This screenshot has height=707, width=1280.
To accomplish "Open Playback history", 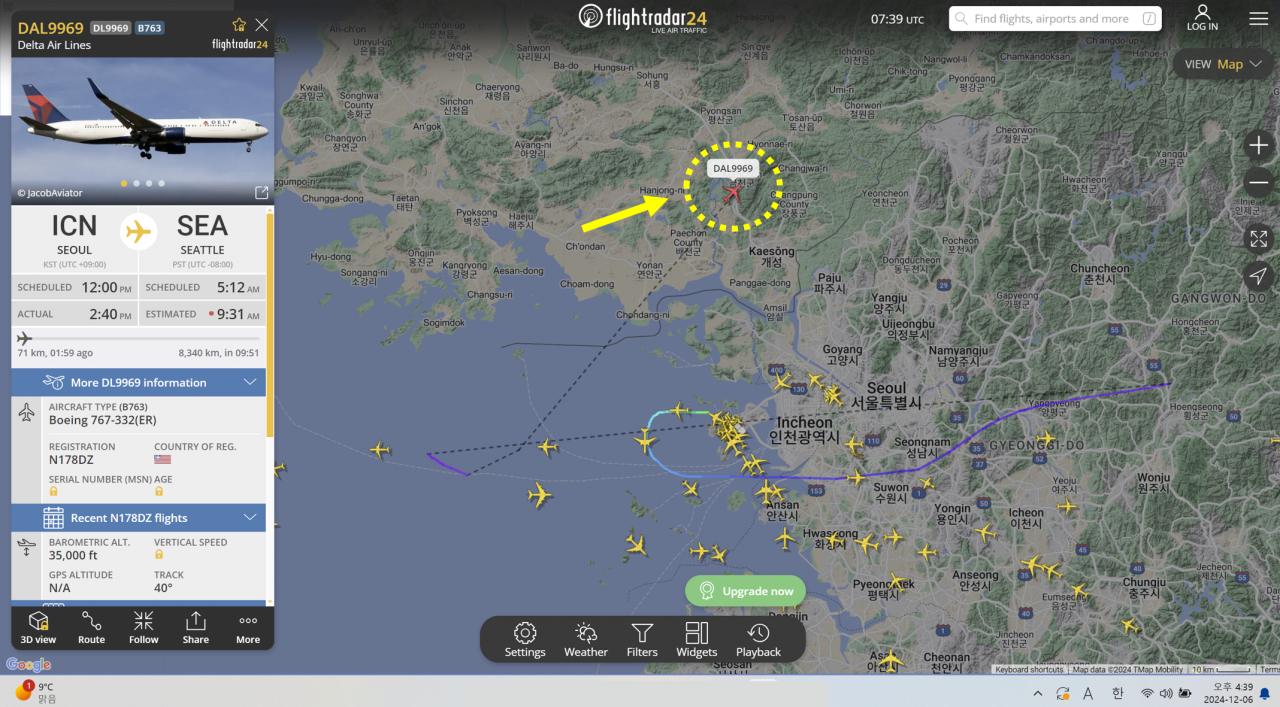I will tap(758, 640).
